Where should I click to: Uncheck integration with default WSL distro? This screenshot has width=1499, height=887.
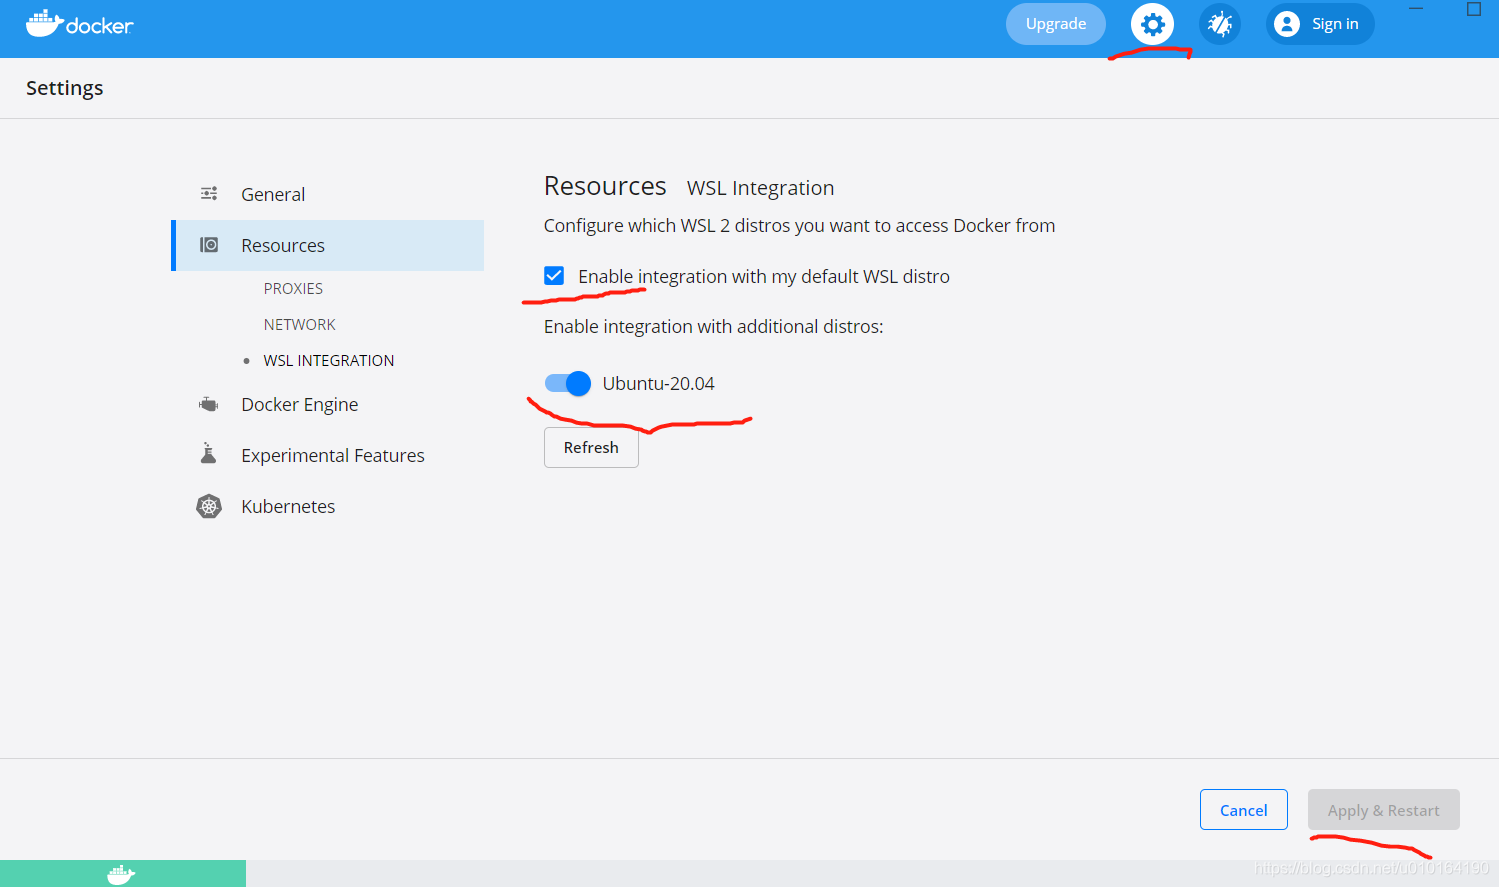(554, 276)
